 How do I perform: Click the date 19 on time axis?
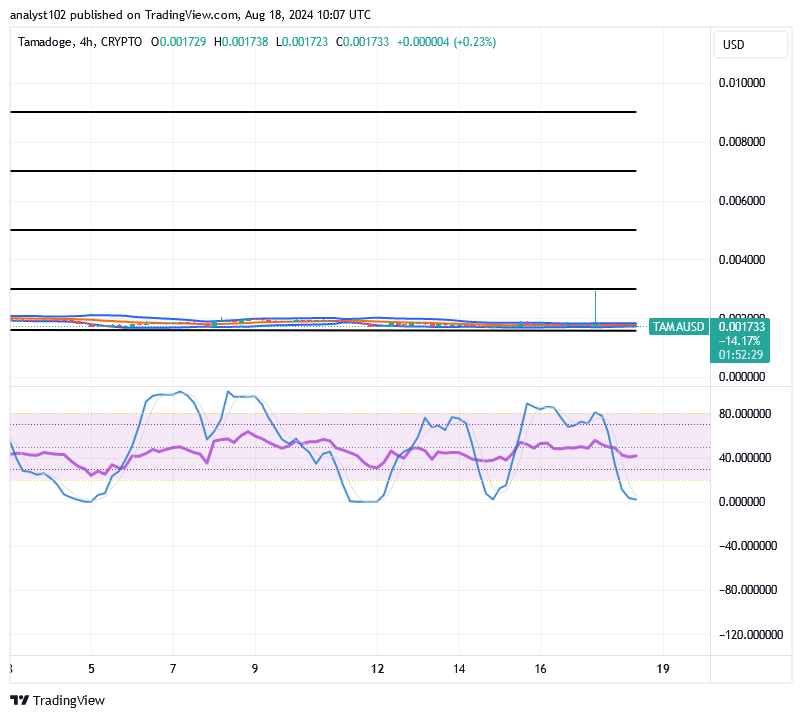pos(661,667)
